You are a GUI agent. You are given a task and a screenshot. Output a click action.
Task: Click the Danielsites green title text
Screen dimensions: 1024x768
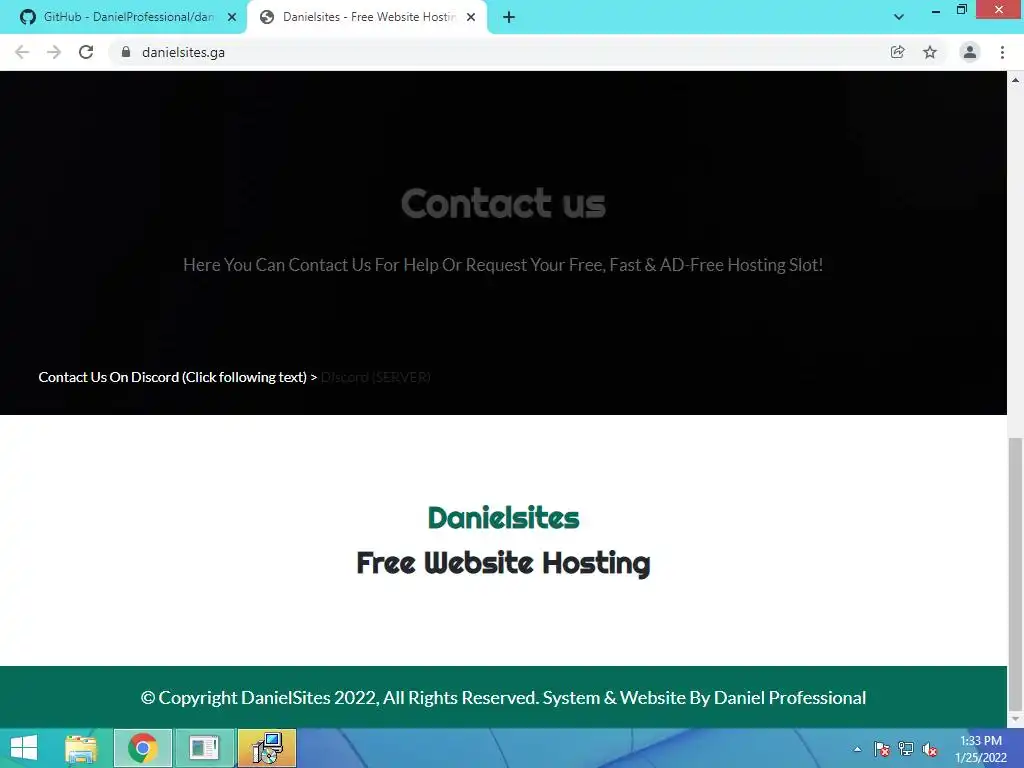(504, 518)
